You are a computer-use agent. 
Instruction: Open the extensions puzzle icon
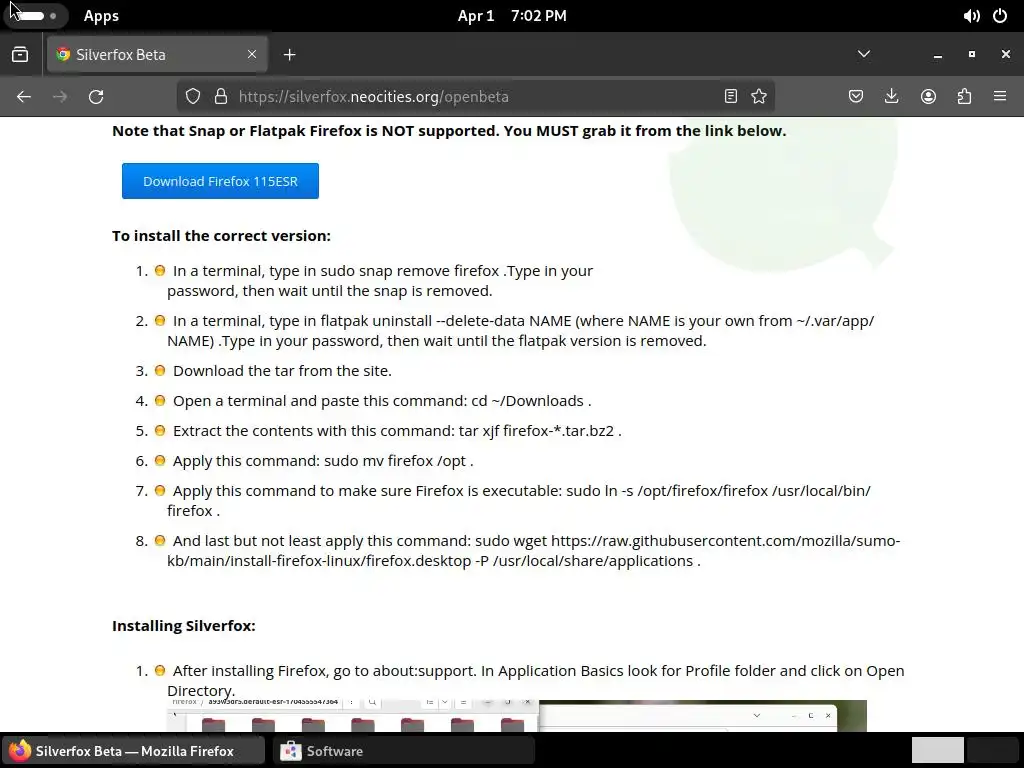click(x=964, y=97)
